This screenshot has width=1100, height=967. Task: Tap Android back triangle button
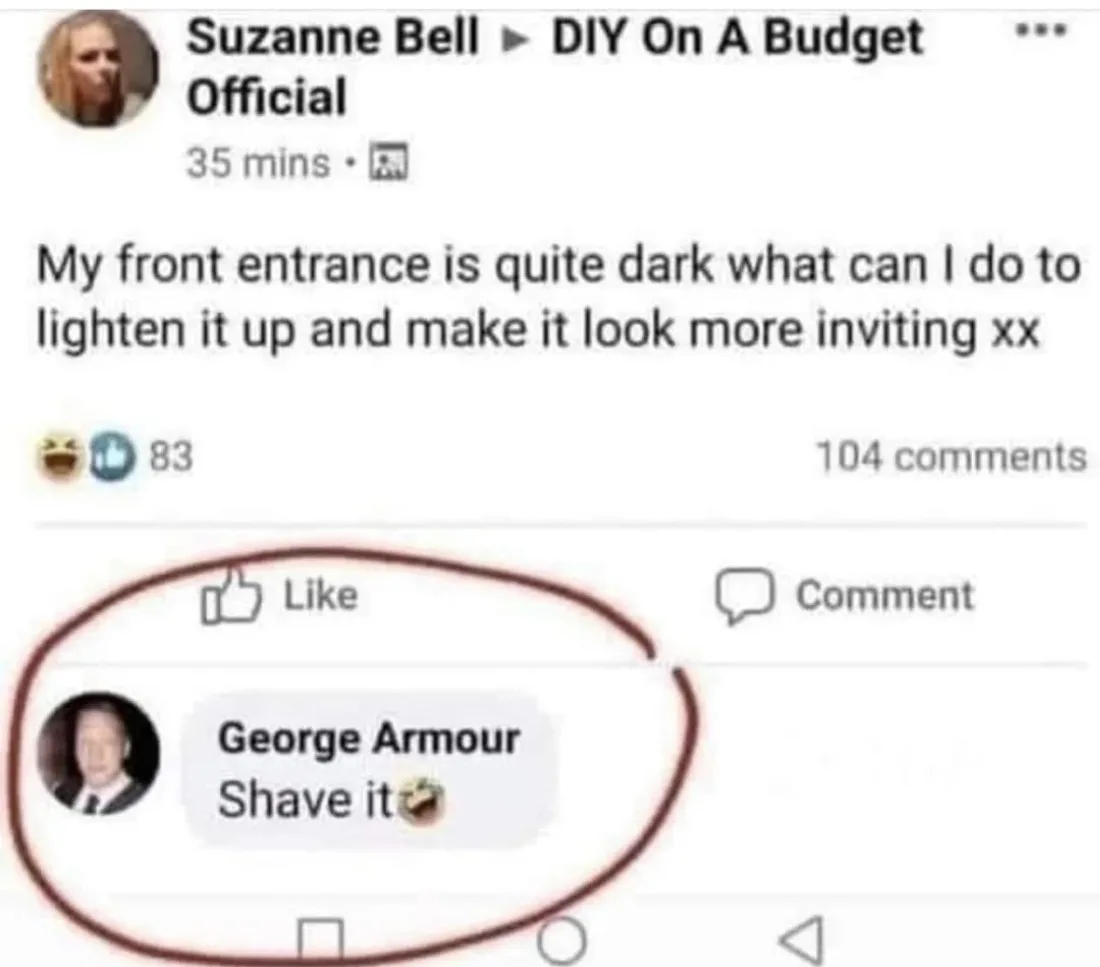801,940
